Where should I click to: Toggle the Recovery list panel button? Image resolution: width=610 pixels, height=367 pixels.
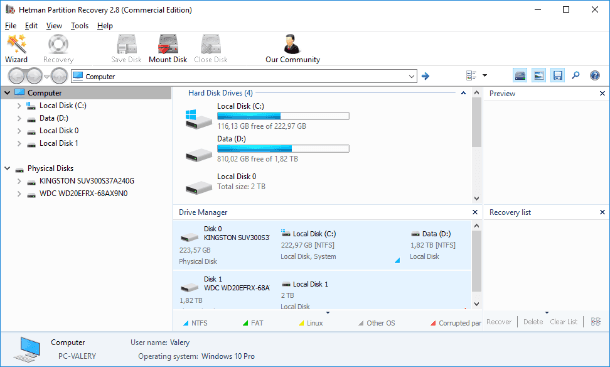point(557,76)
